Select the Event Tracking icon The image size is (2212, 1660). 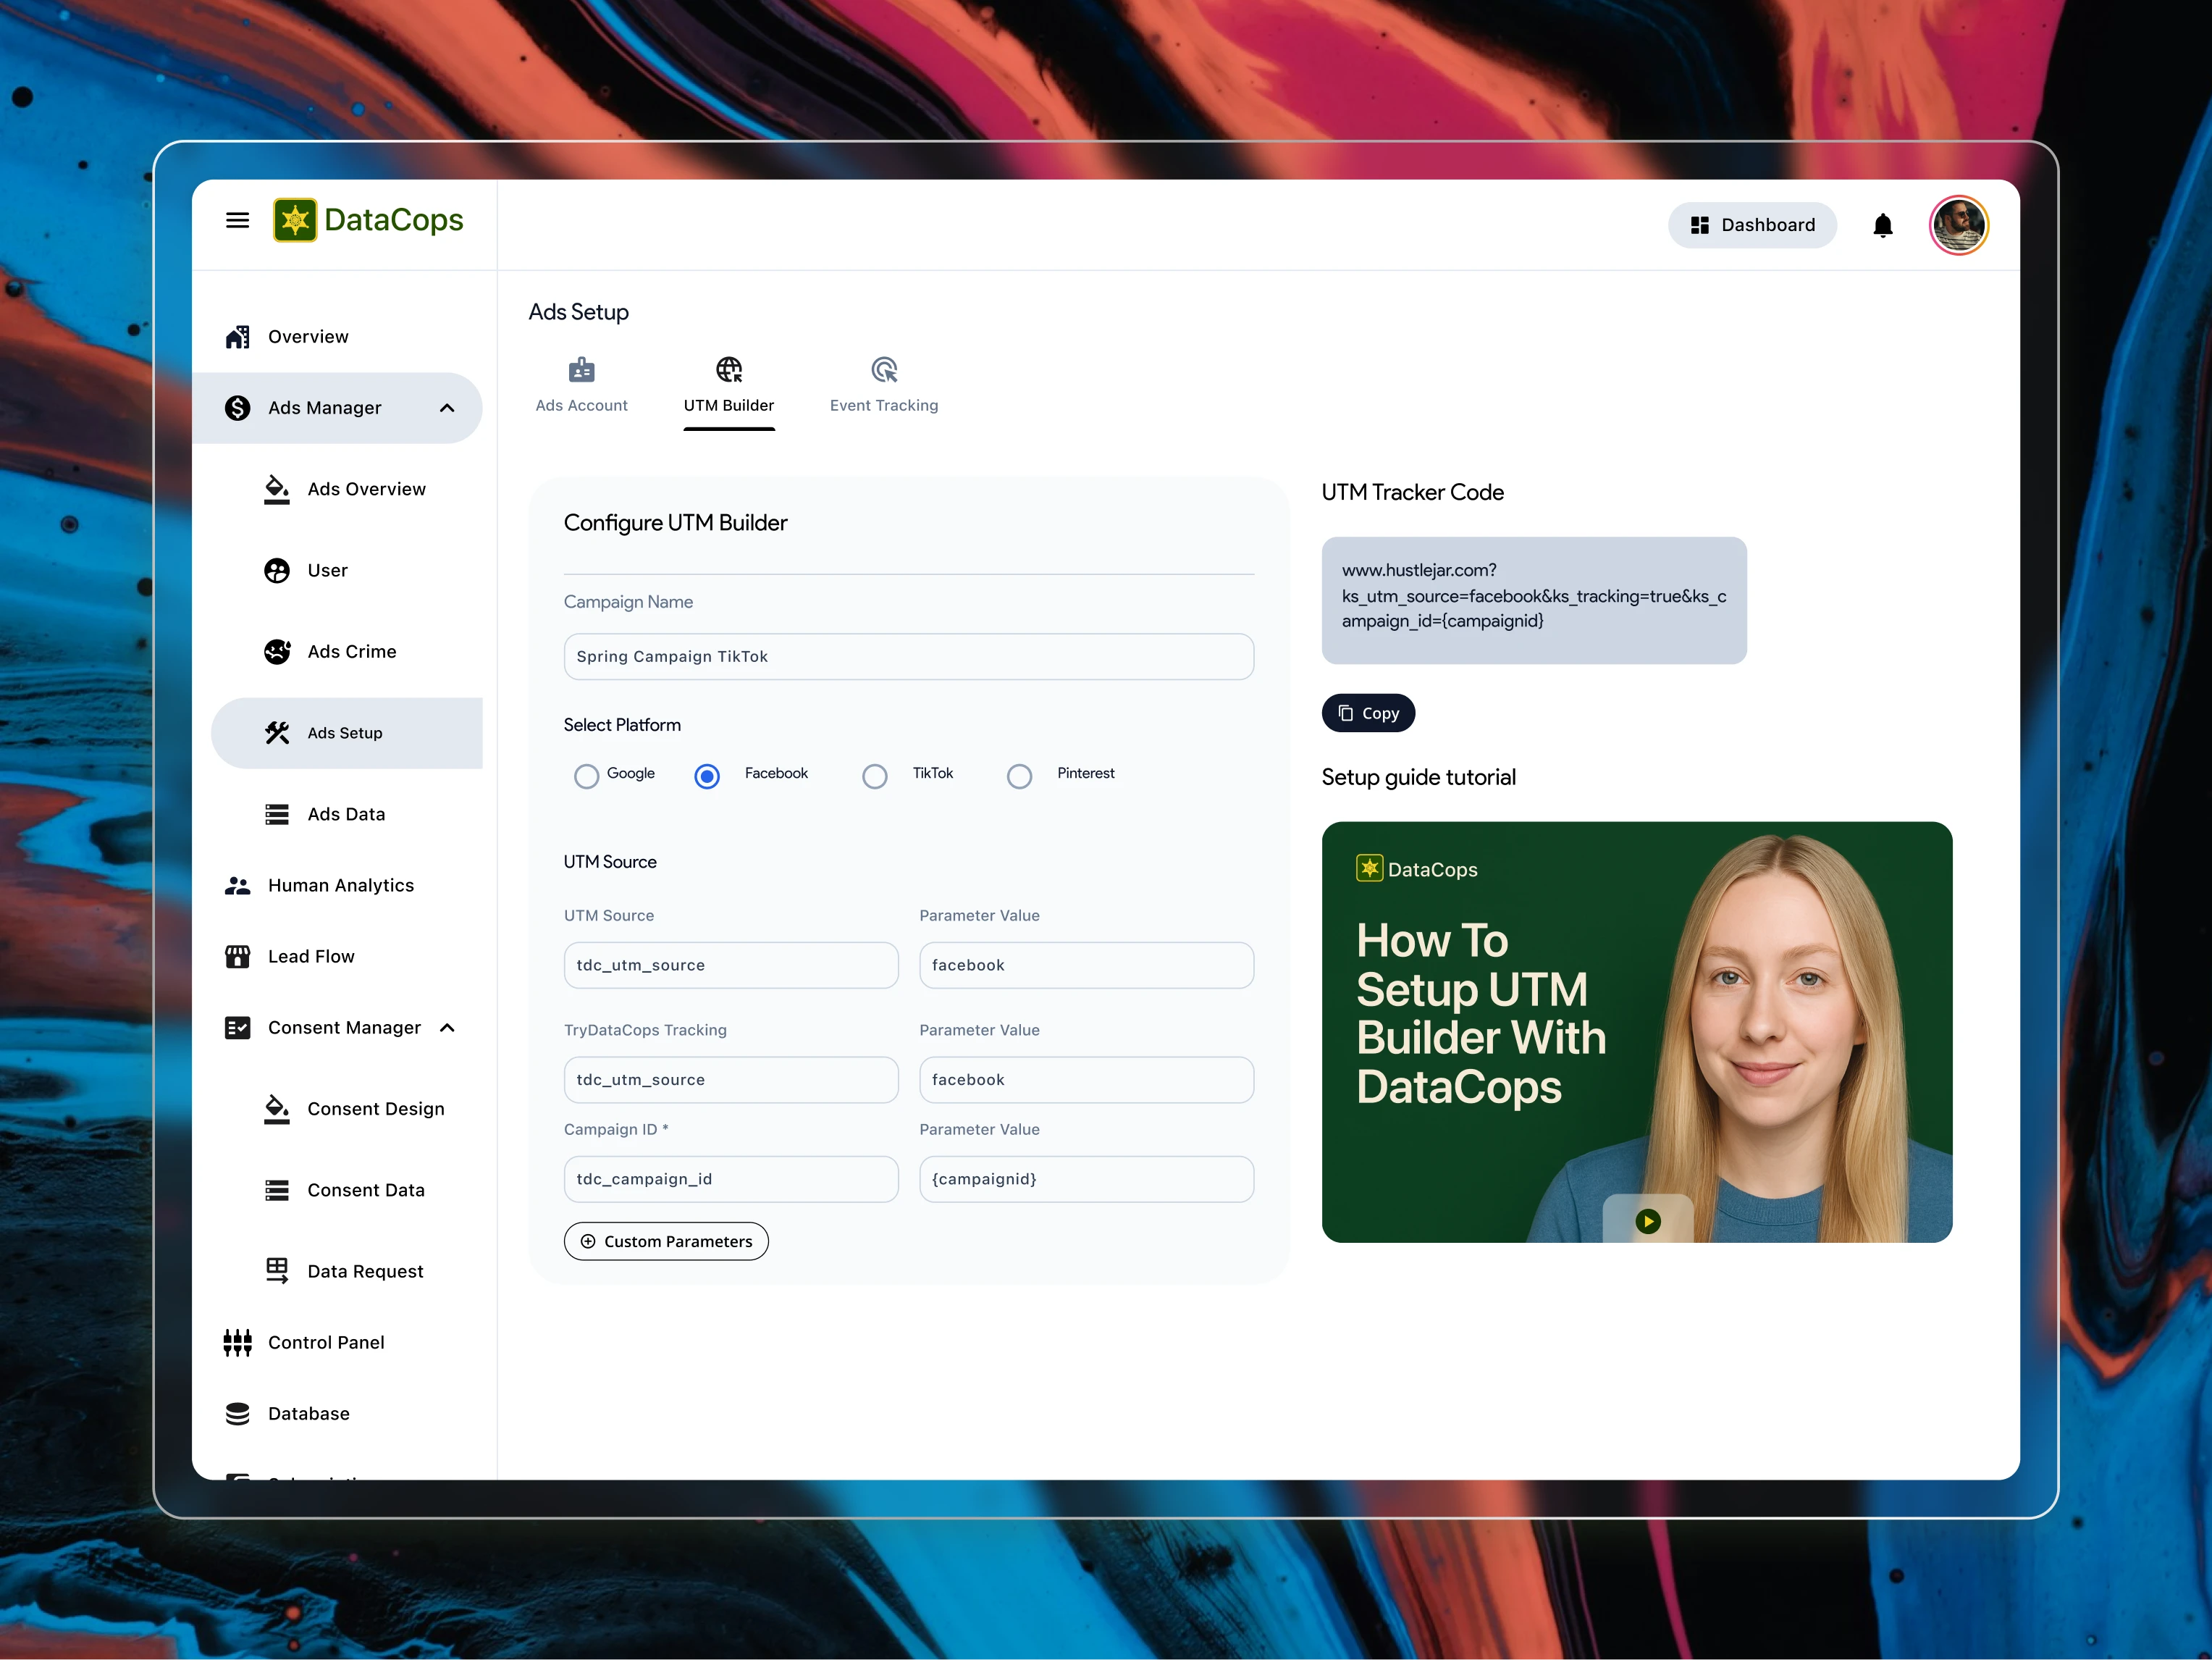[883, 369]
